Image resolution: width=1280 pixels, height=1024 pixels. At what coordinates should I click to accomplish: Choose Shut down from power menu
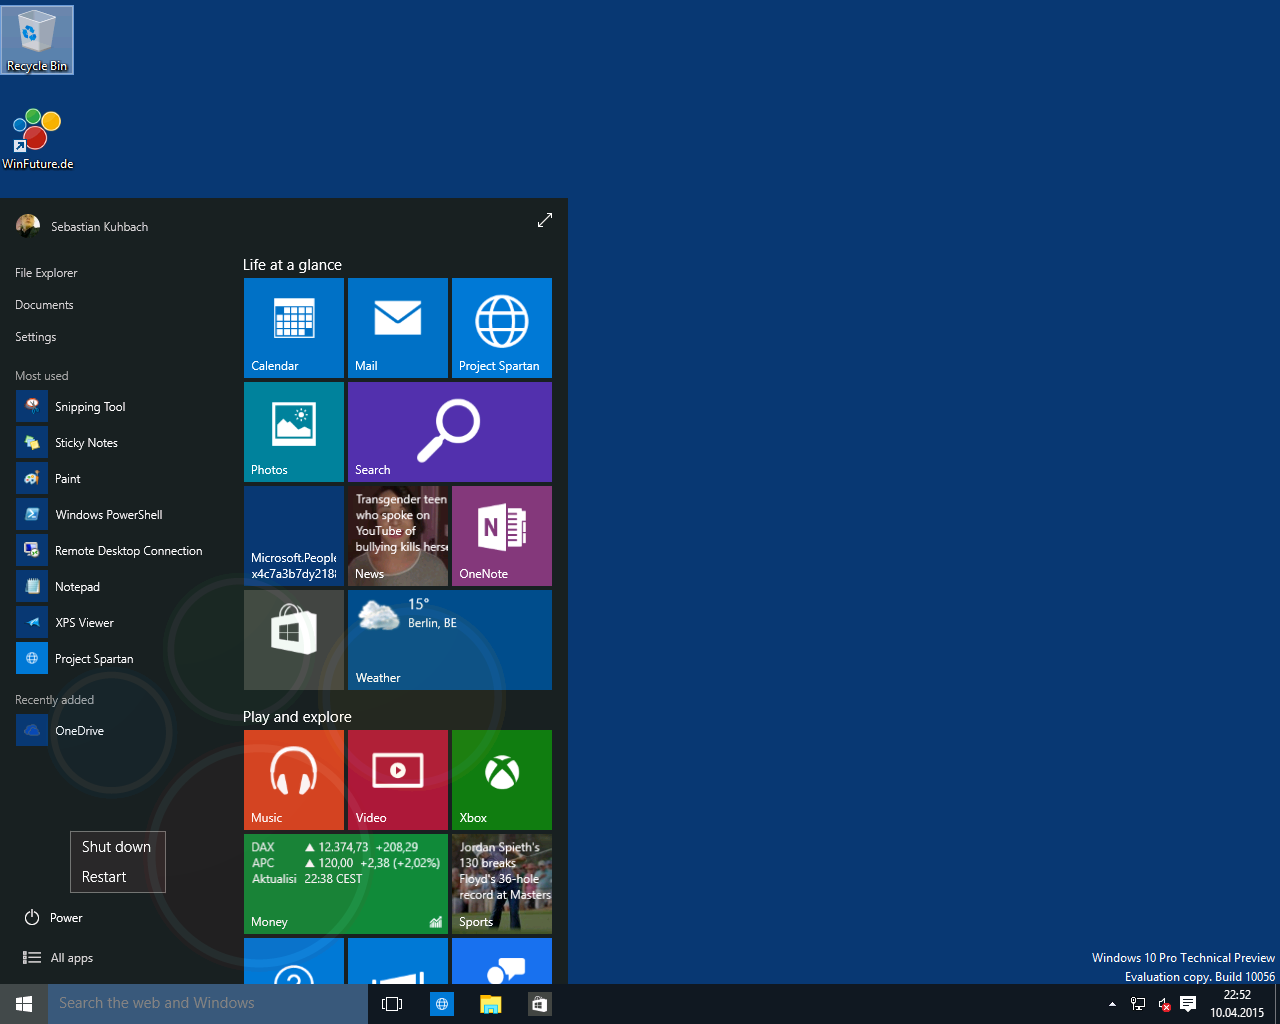pos(117,847)
